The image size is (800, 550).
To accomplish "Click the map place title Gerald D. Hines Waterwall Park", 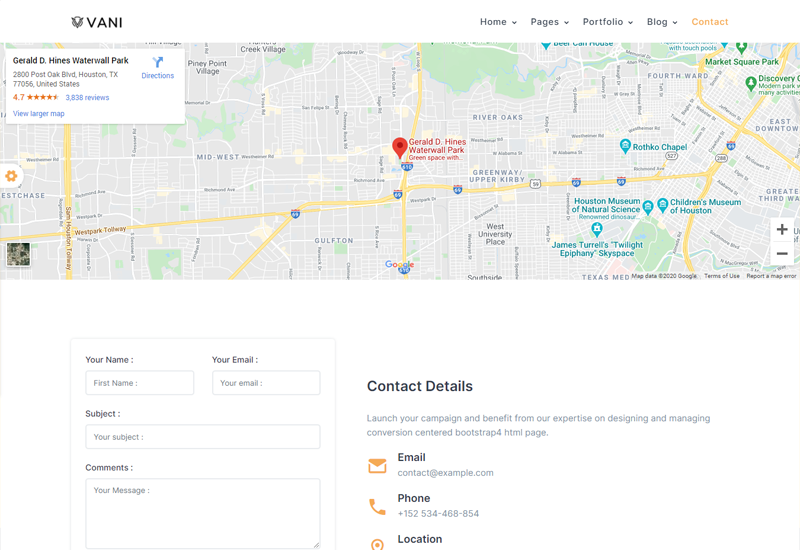I will coord(70,60).
